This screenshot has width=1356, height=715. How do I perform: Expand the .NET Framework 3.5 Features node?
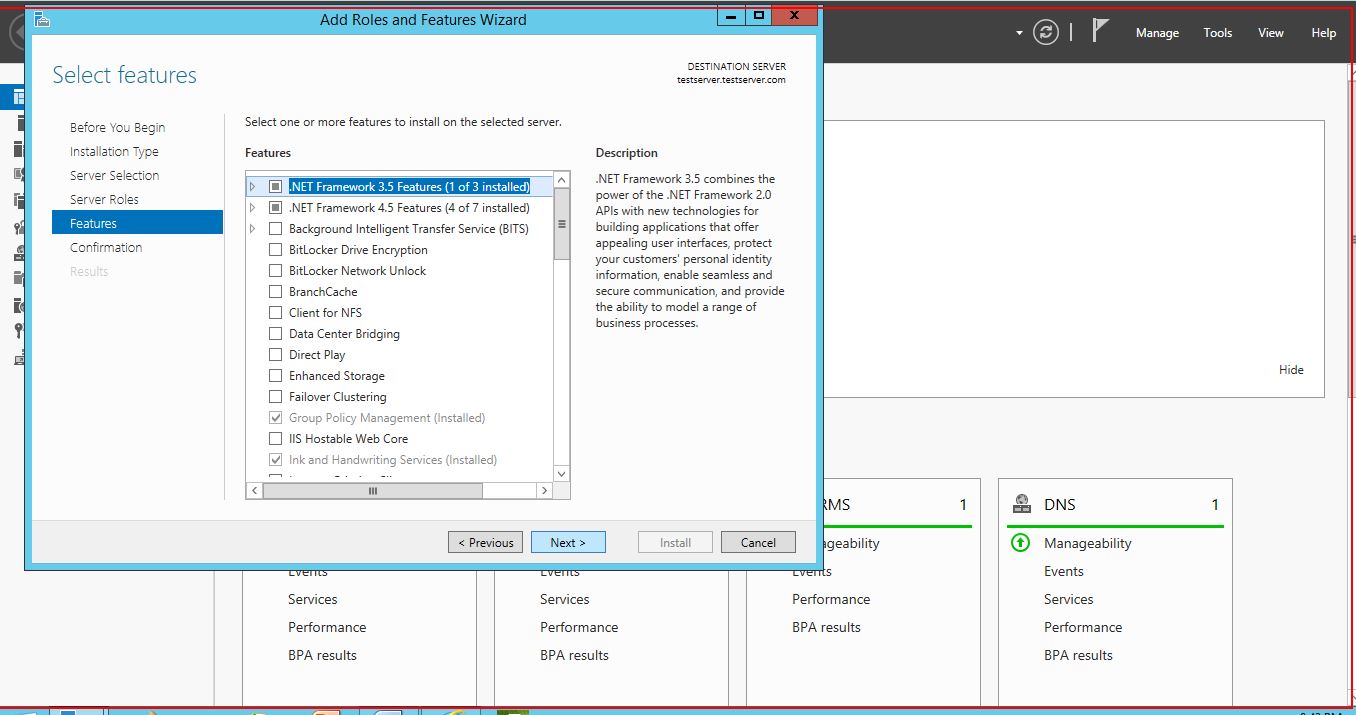point(253,187)
